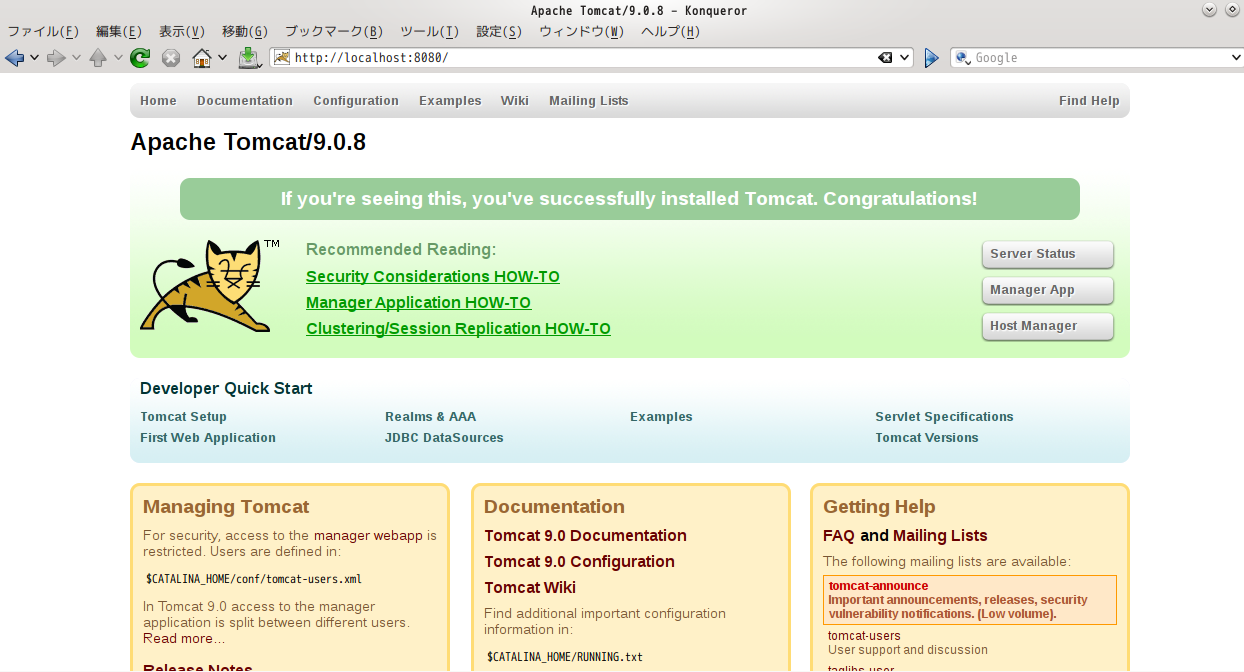Open Examples in the Tomcat nav bar

(450, 101)
